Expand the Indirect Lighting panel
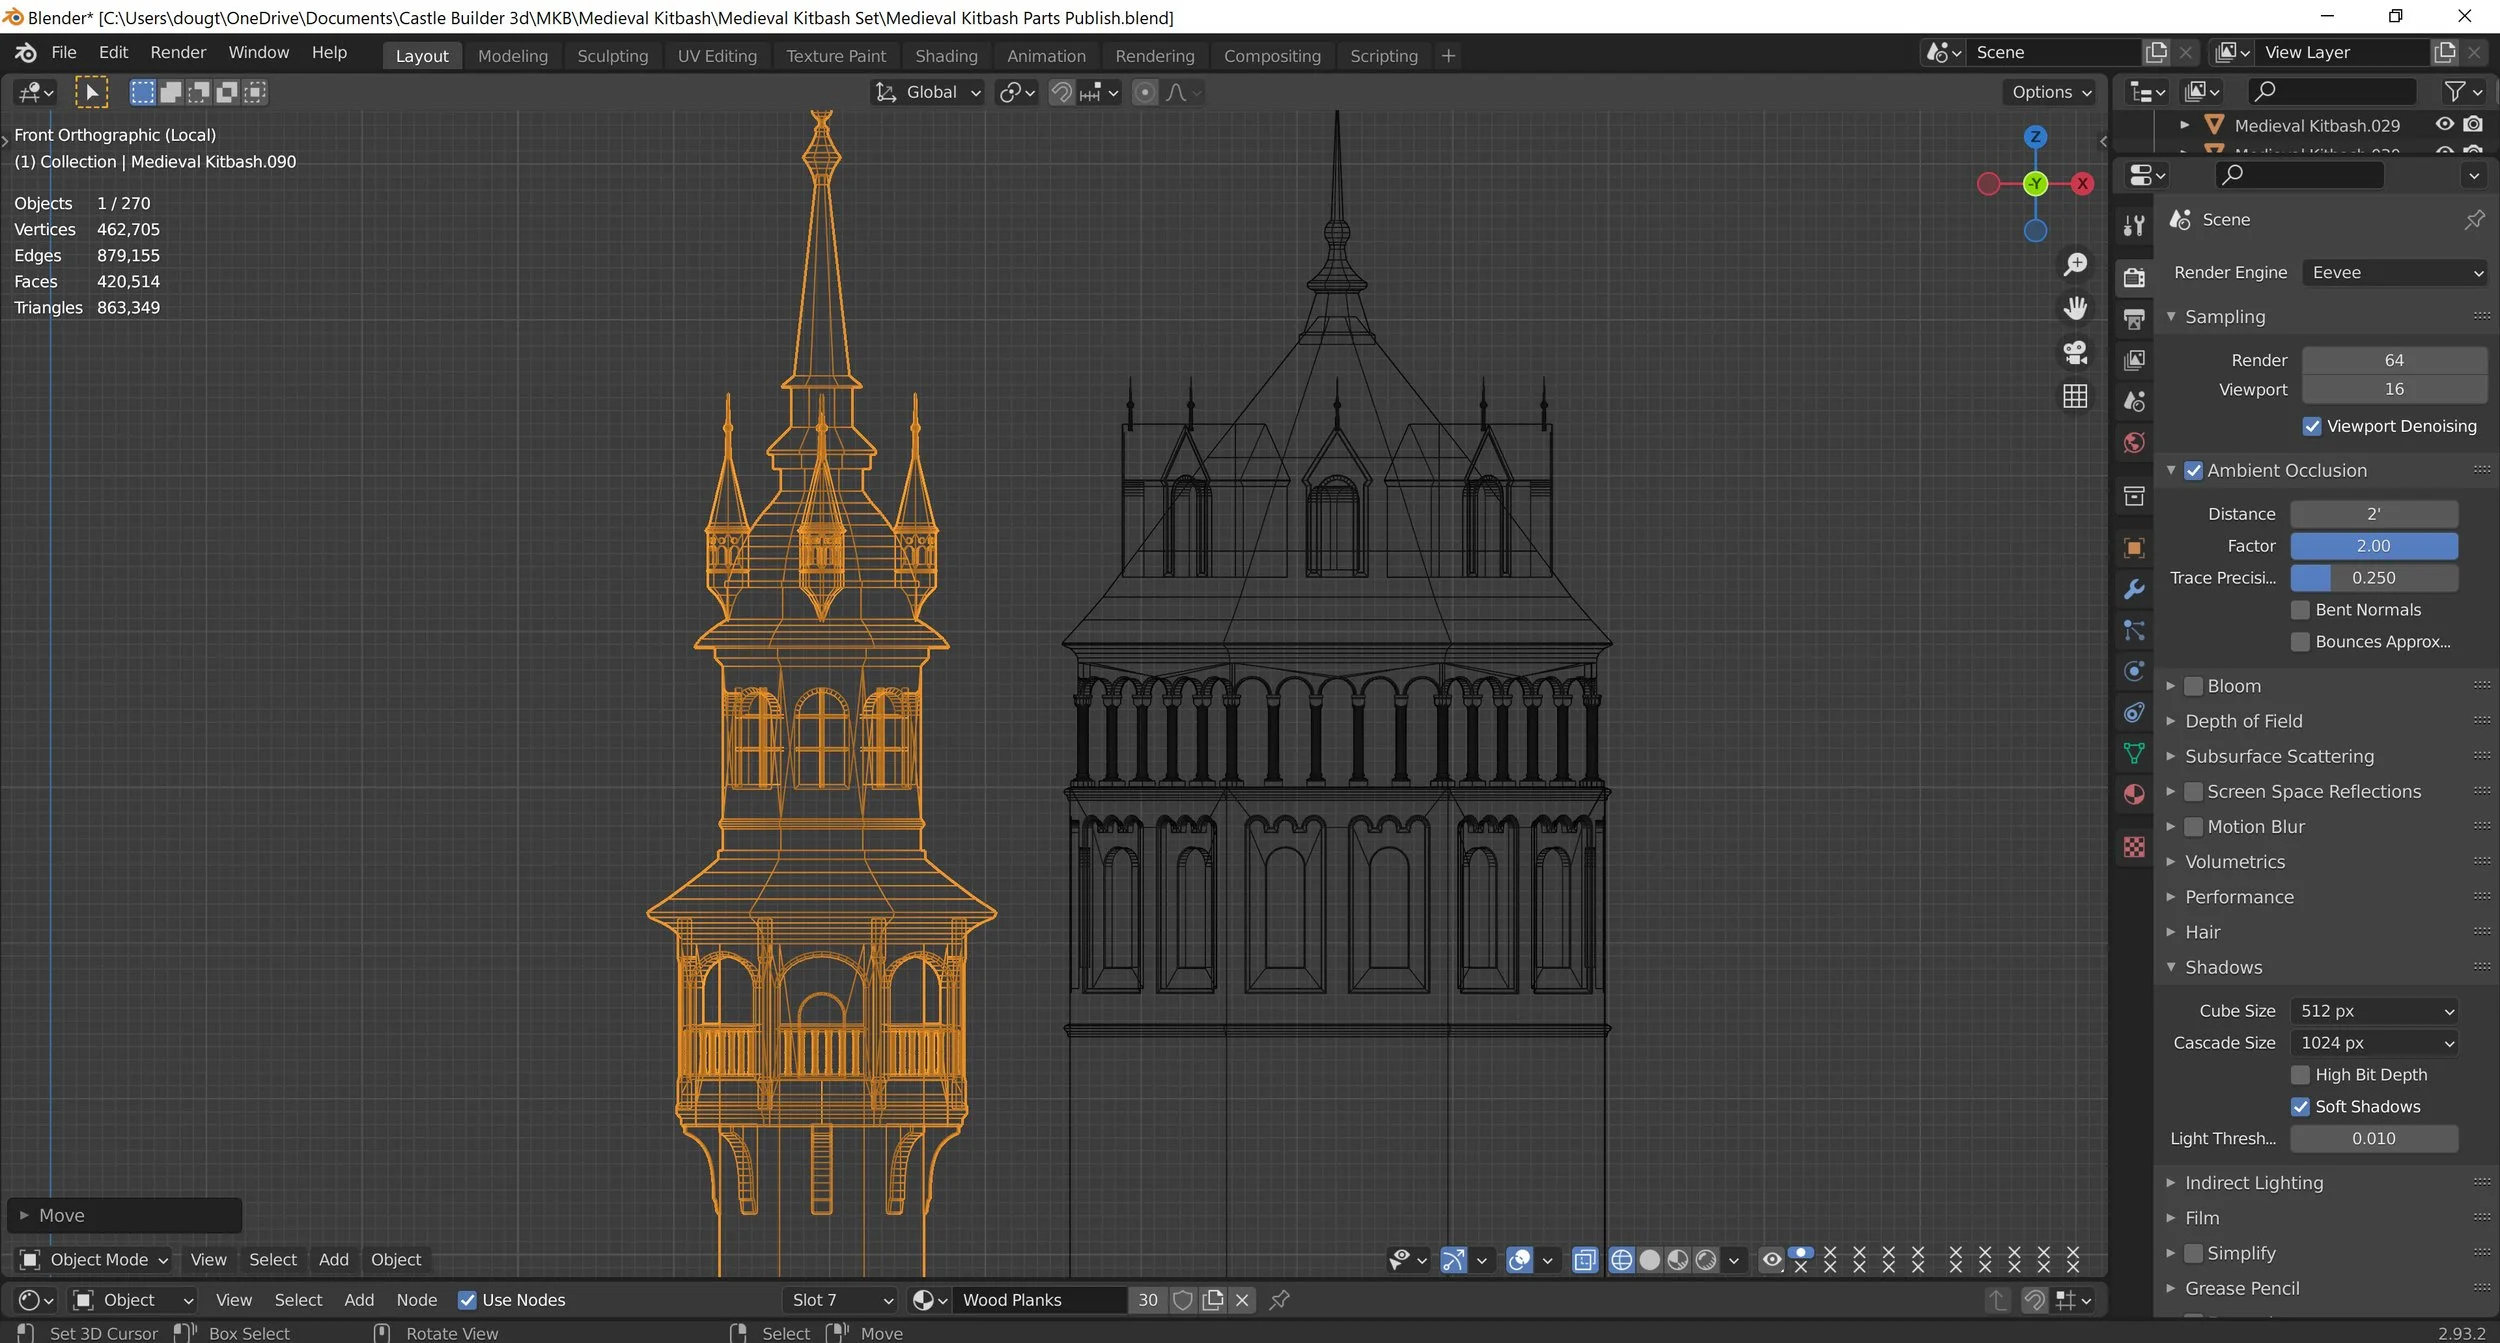 coord(2253,1183)
